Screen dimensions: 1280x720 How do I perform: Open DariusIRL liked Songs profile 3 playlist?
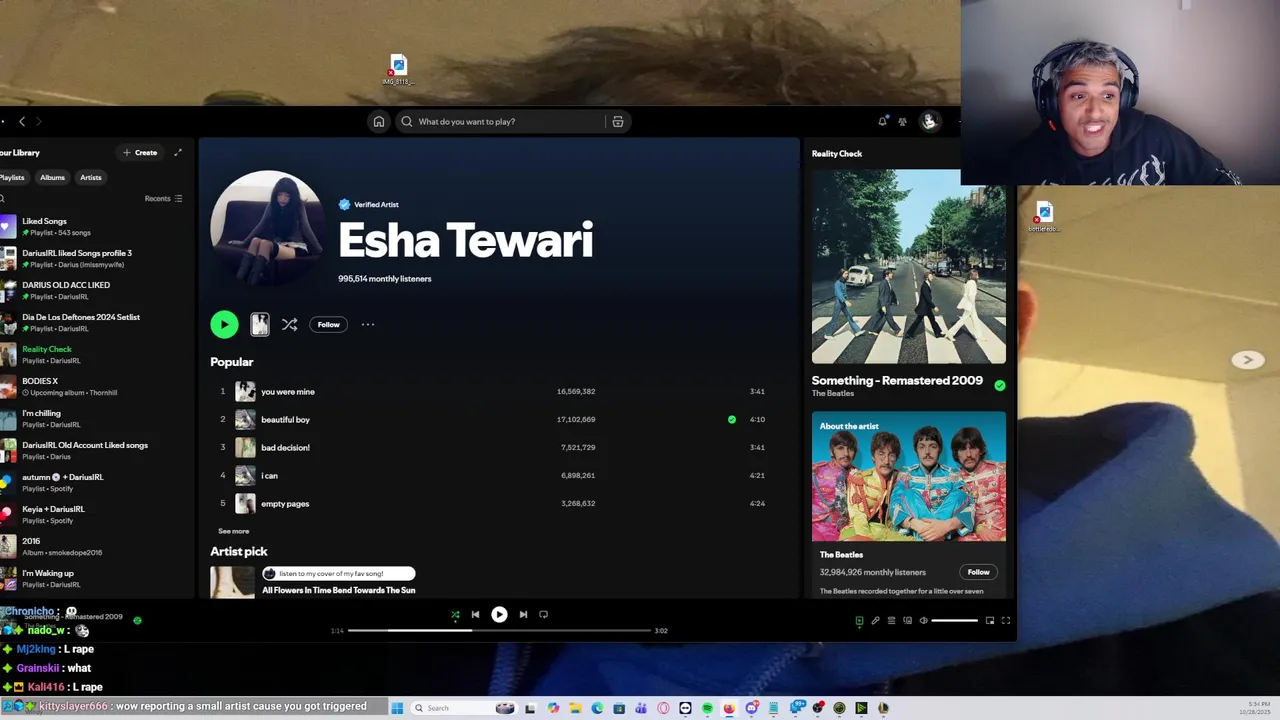coord(95,259)
